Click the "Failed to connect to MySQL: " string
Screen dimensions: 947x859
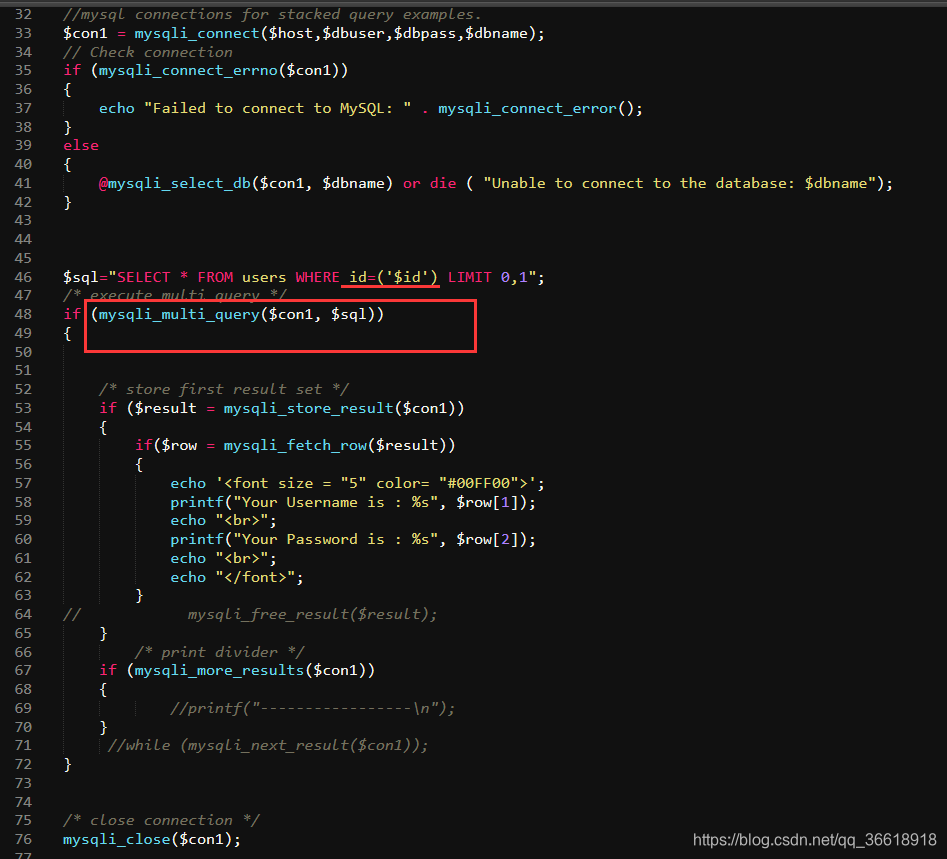pos(278,109)
